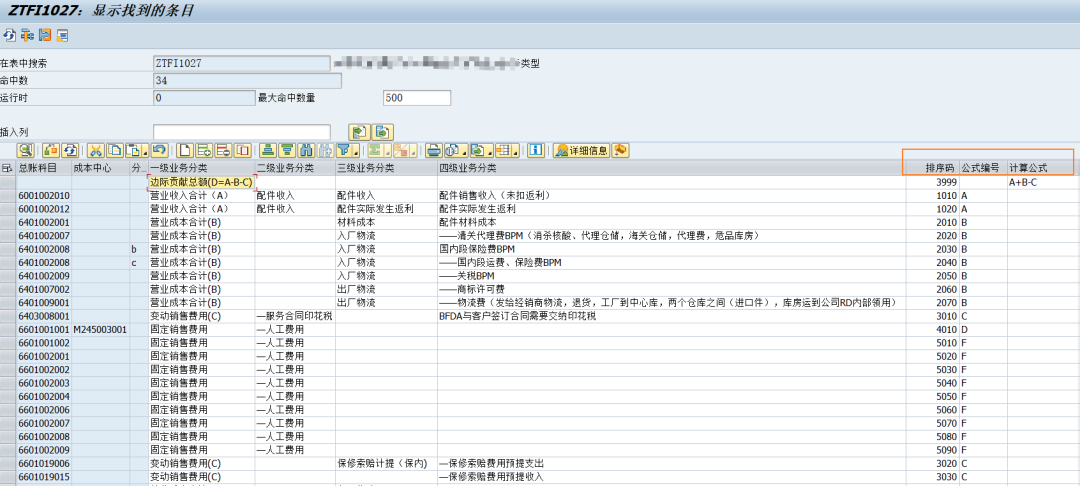
Task: Click the Find Next binoculars icon
Action: click(x=326, y=150)
